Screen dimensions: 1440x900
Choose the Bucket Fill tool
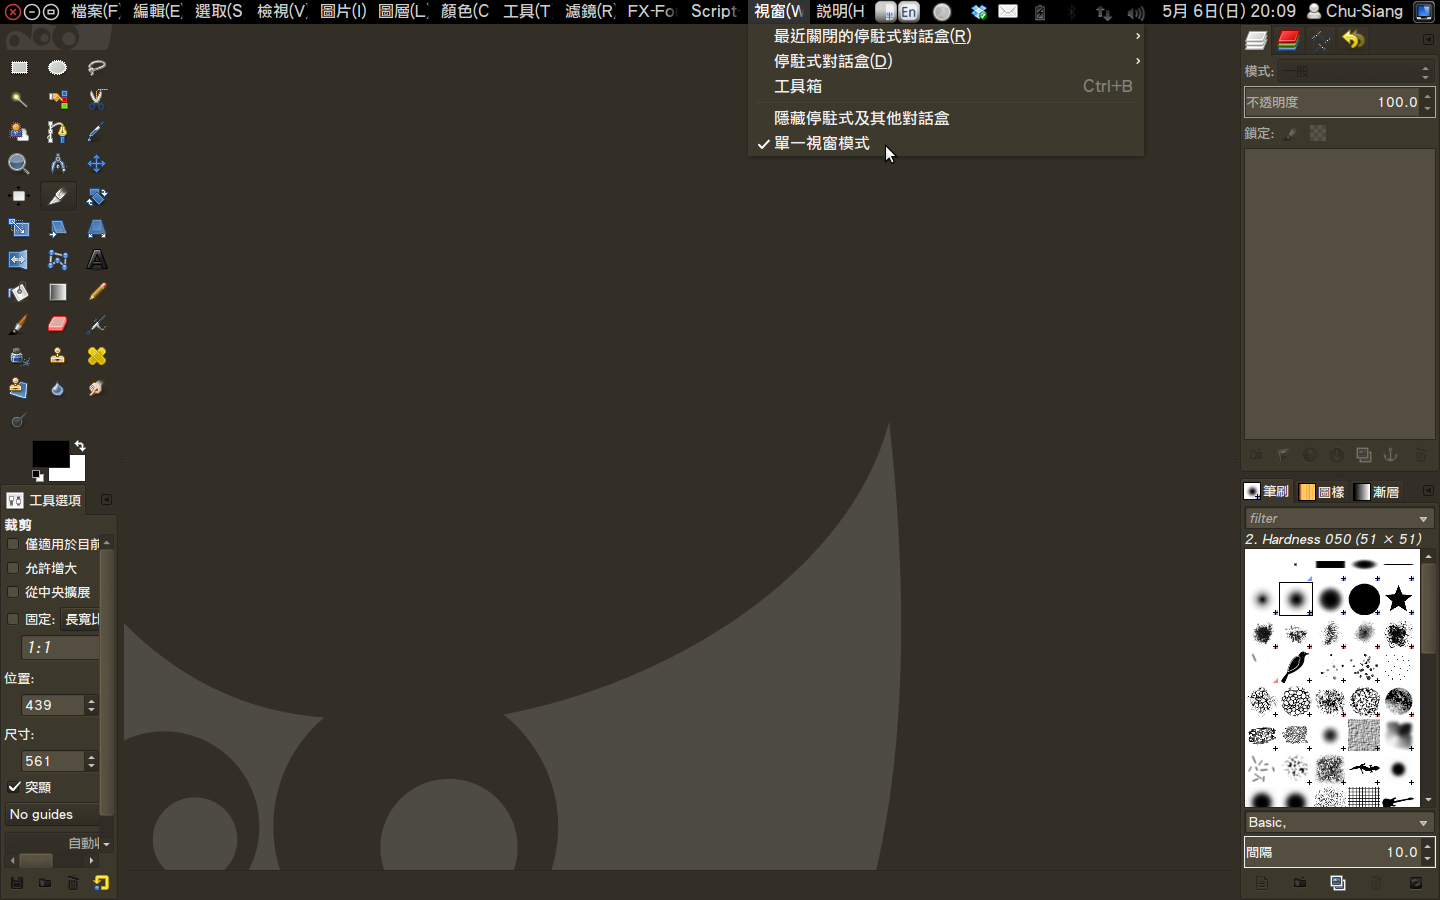(19, 292)
